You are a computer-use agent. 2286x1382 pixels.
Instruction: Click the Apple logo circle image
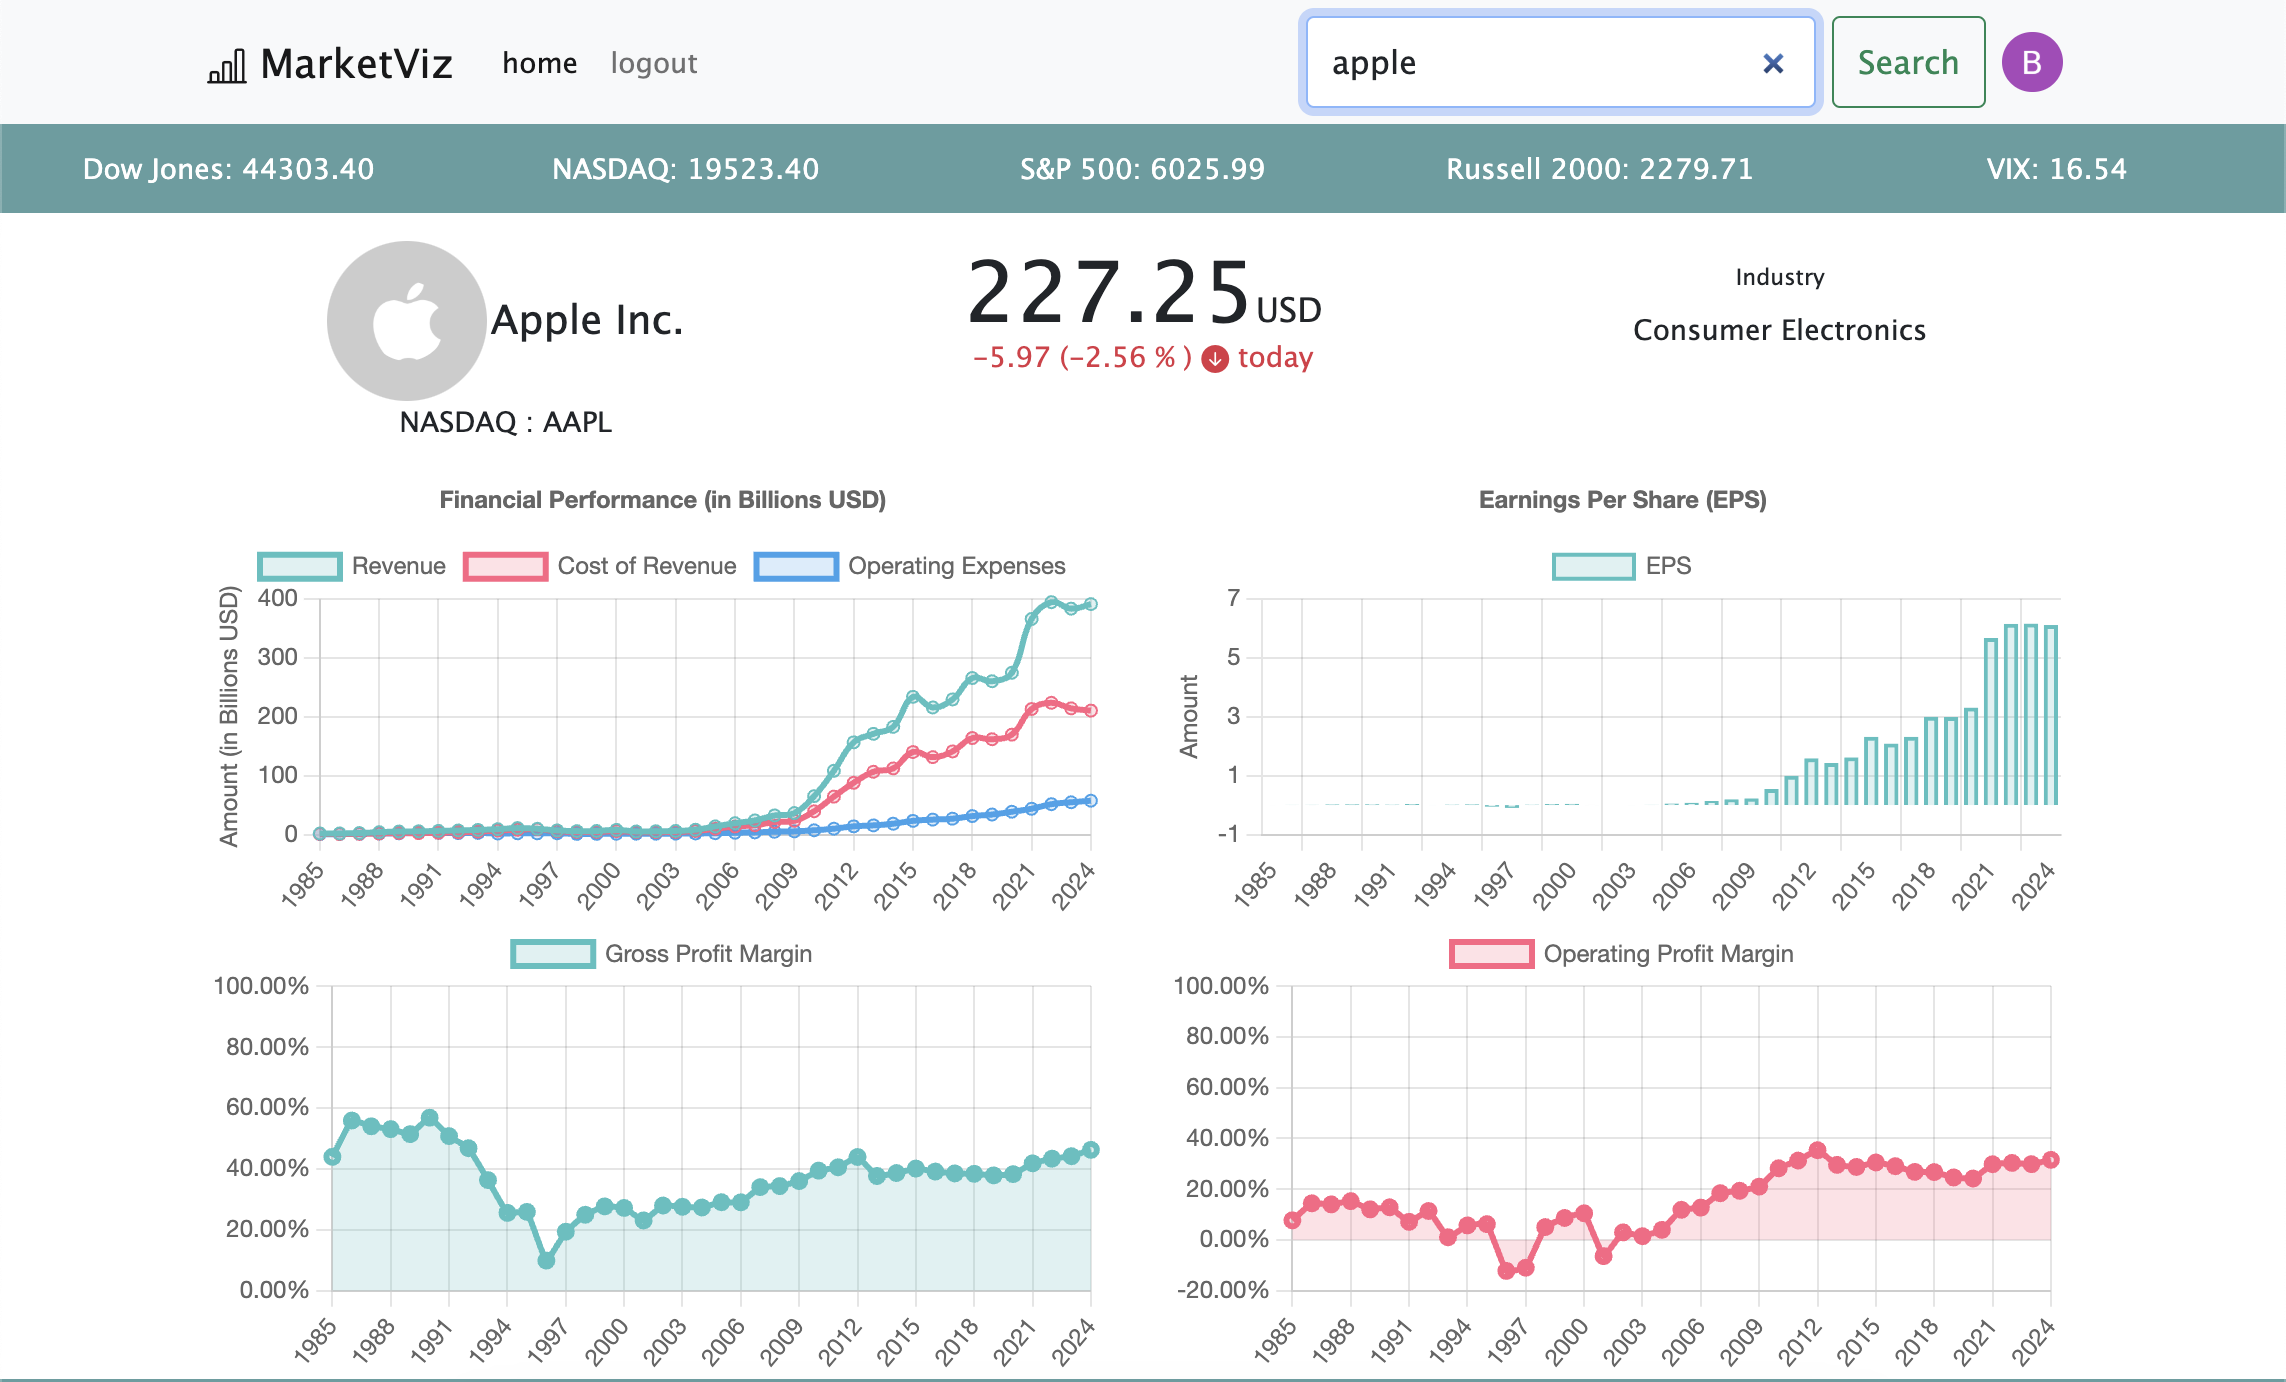pyautogui.click(x=406, y=321)
